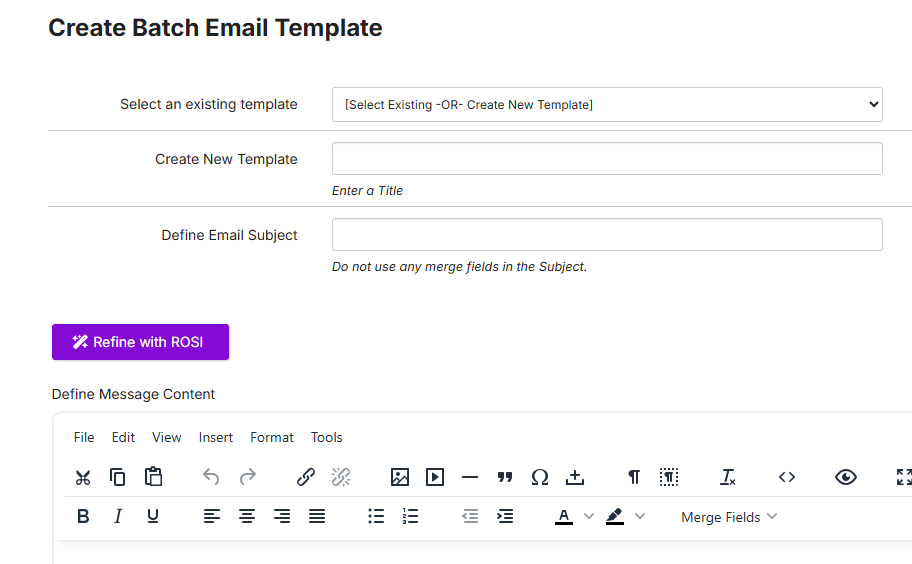
Task: Click the 'Select an existing template' label
Action: [x=209, y=105]
